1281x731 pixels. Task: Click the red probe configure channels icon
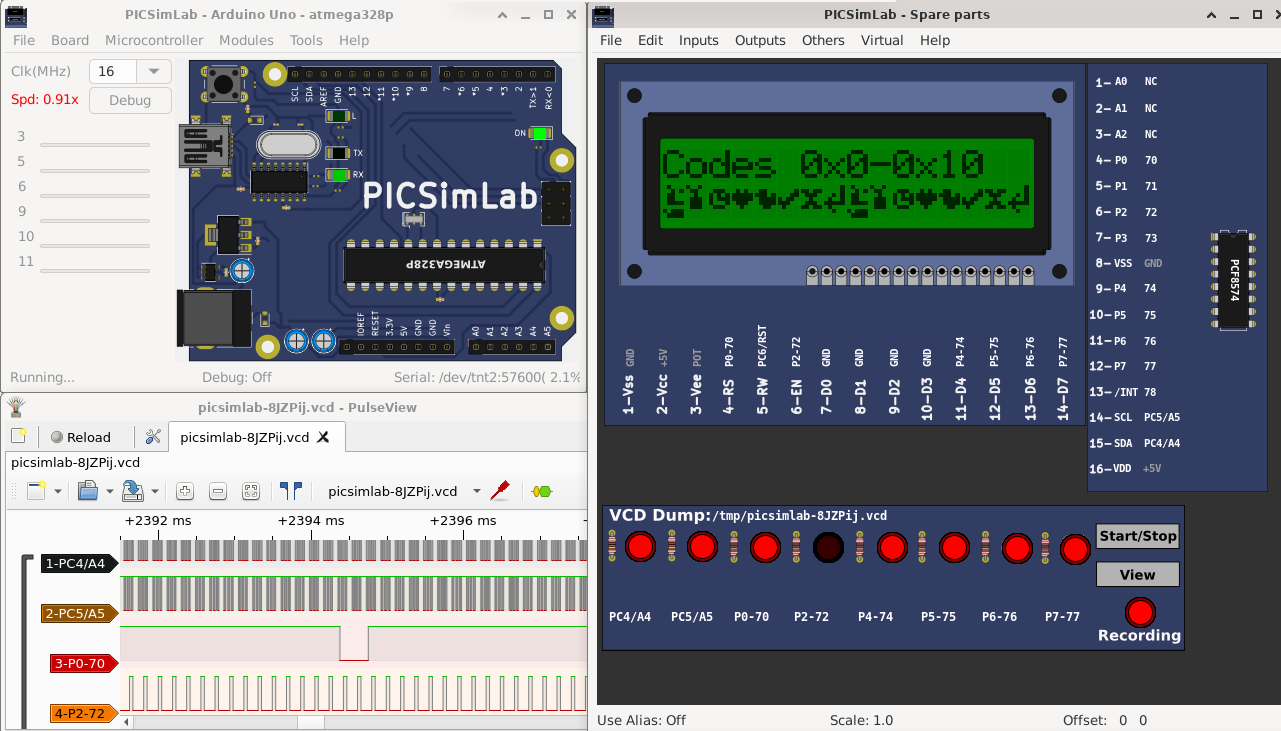[x=500, y=491]
